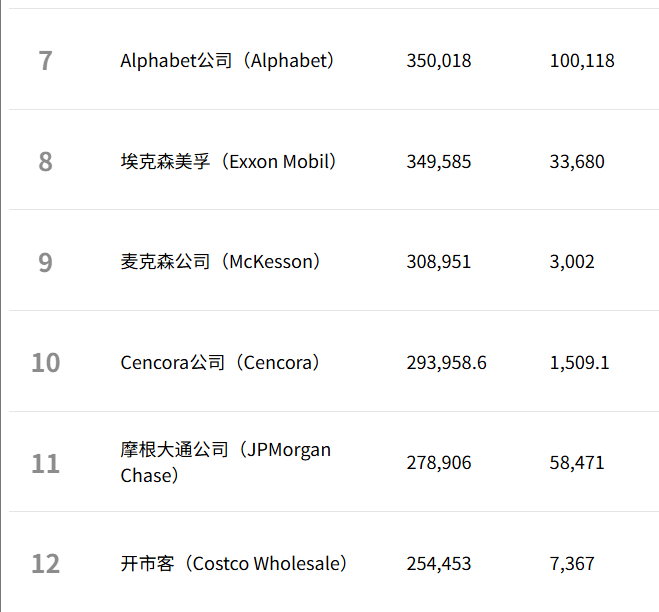Screen dimensions: 659x612
Task: Open the 麦克森公司 (McKesson) company link
Action: [220, 261]
